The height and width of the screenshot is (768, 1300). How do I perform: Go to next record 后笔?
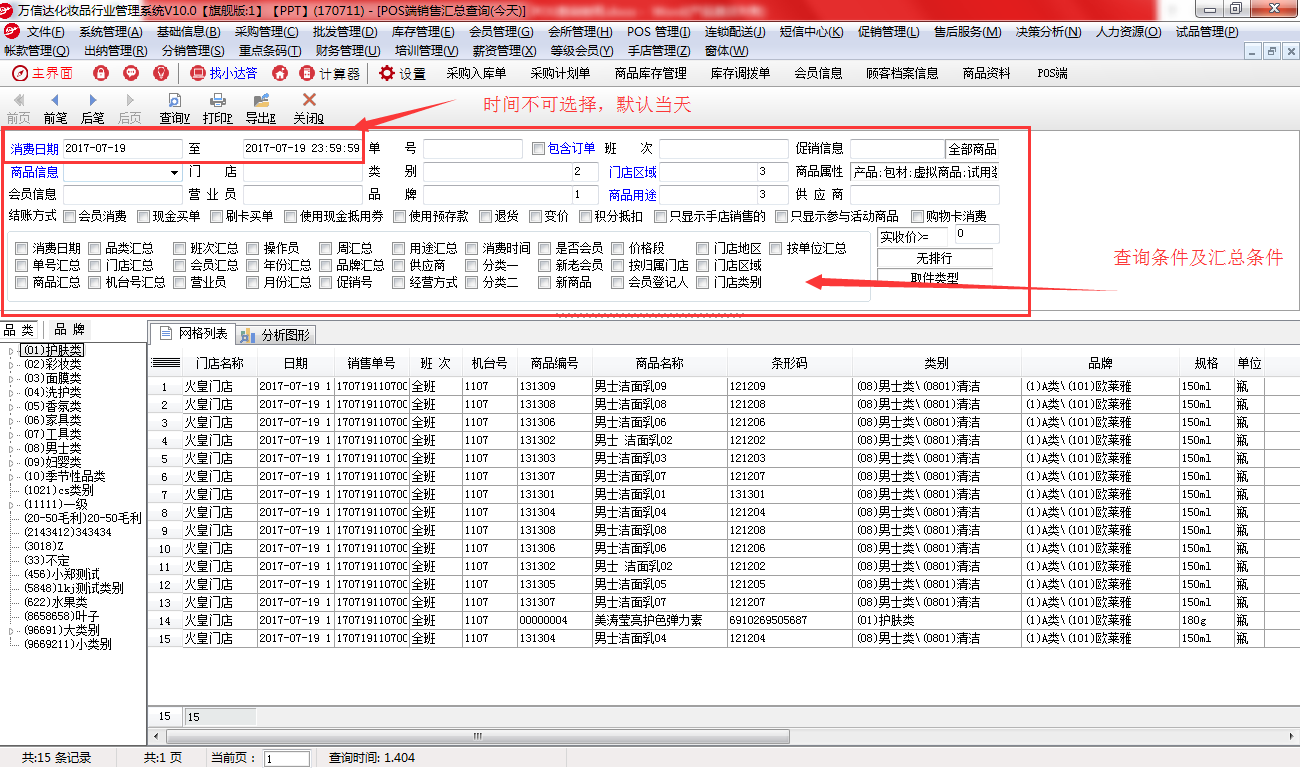point(93,108)
